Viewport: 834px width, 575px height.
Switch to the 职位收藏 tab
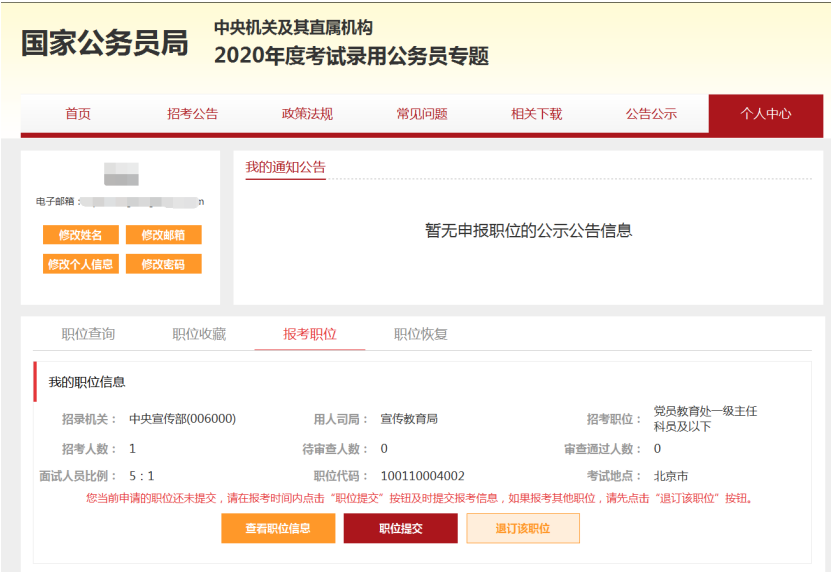tap(199, 334)
